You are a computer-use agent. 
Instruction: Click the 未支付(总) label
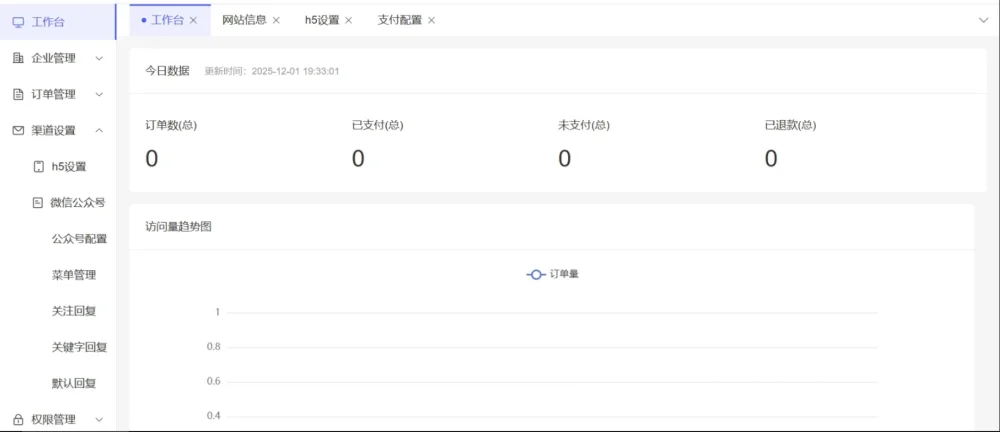584,126
